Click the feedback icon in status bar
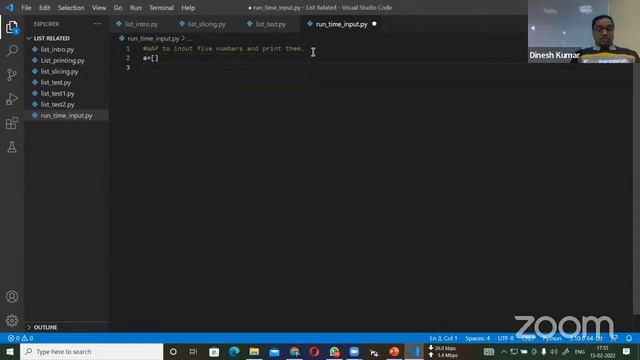The width and height of the screenshot is (640, 360). 614,338
